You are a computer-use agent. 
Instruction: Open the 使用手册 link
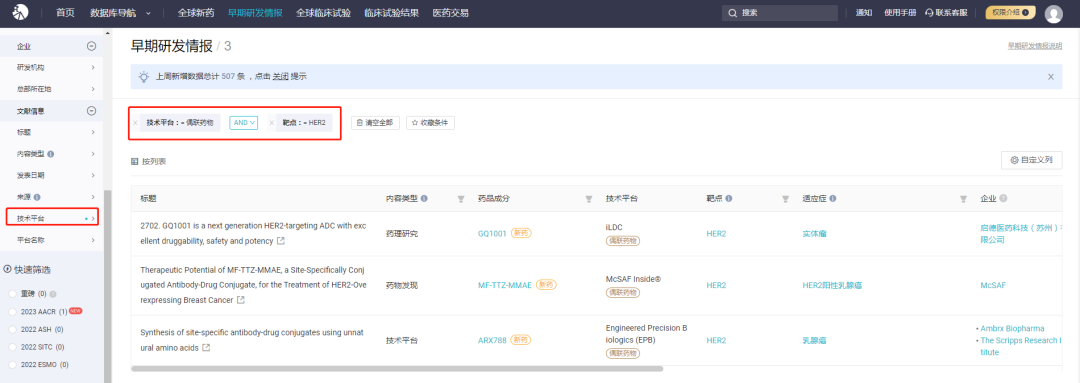900,13
